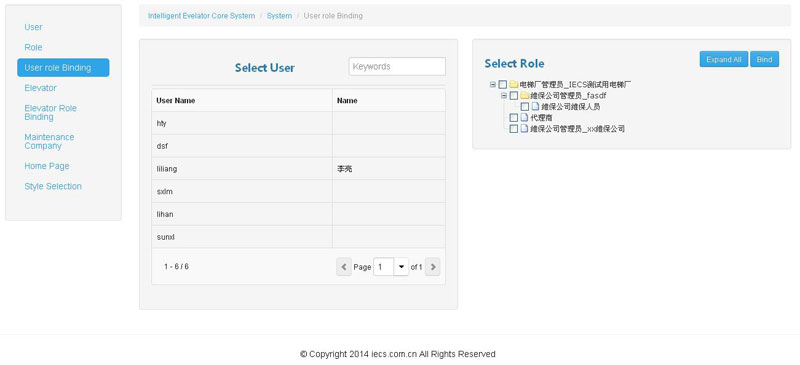This screenshot has height=365, width=800.
Task: Go to previous page arrow in pager
Action: click(x=344, y=266)
